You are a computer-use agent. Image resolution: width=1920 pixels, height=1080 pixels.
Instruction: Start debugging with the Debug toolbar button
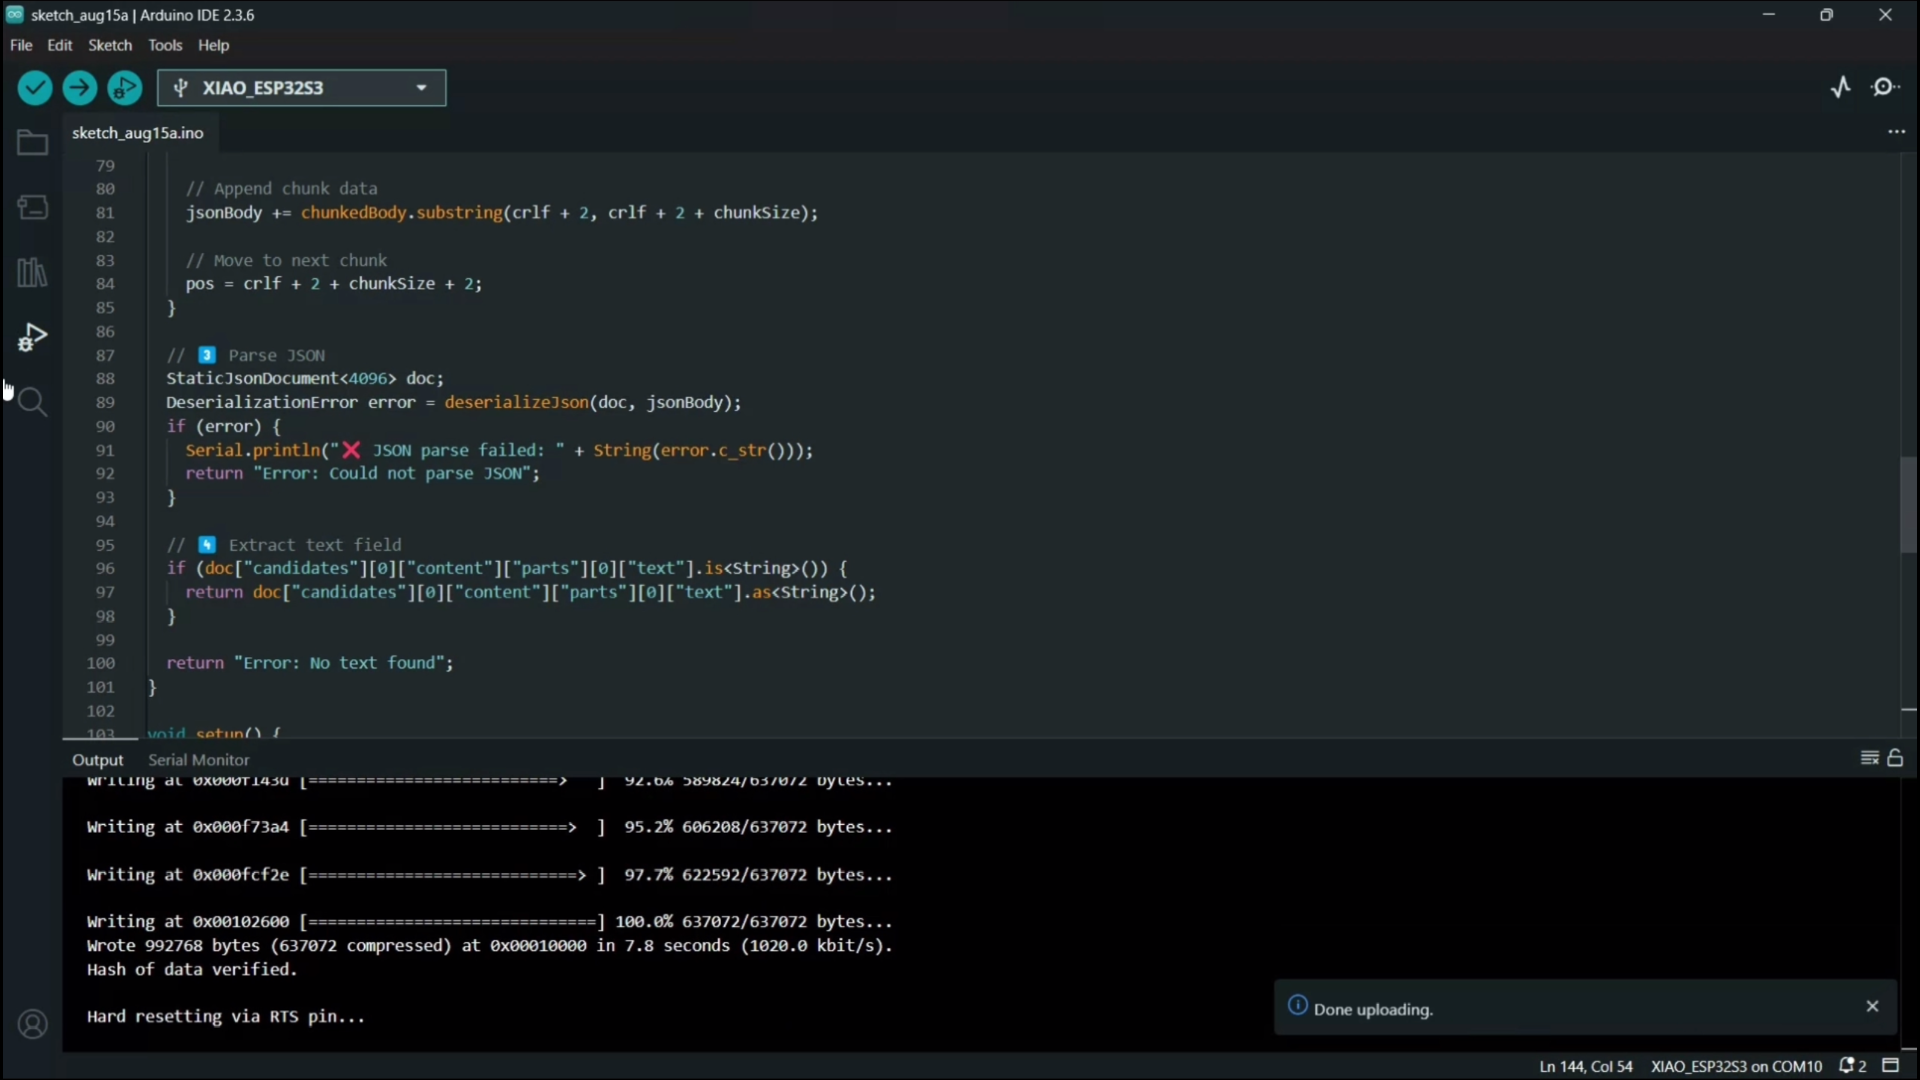pyautogui.click(x=125, y=88)
